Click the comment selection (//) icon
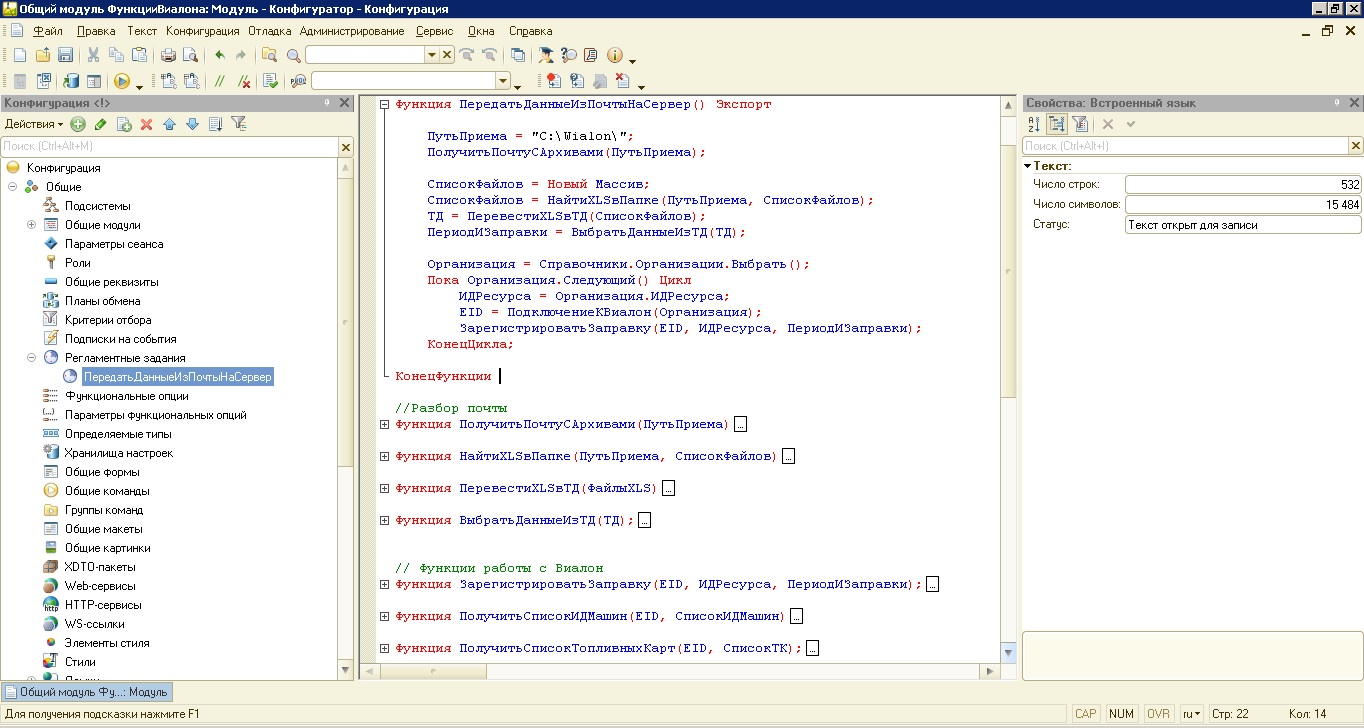 click(x=220, y=81)
